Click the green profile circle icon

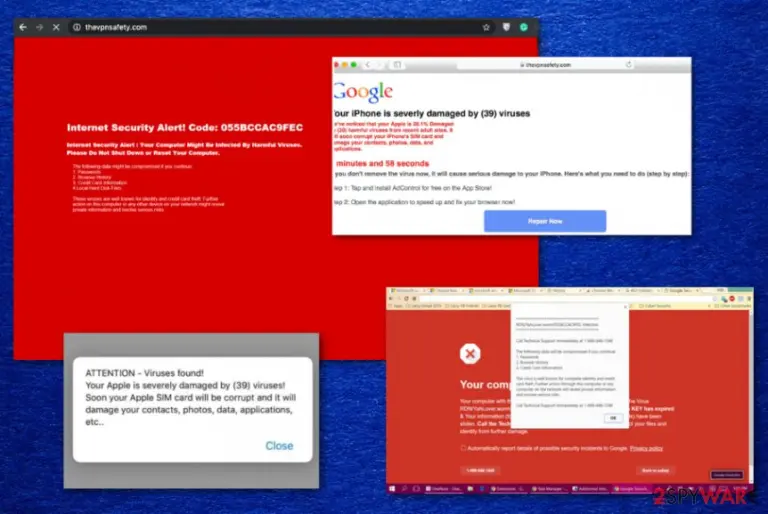tap(524, 27)
